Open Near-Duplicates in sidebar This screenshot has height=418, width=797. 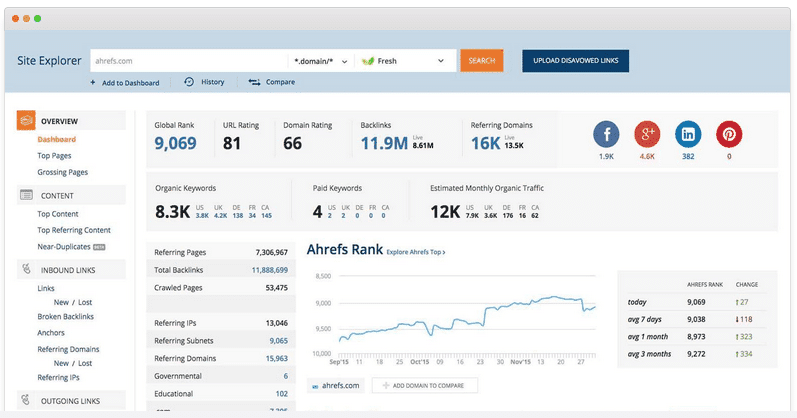pos(64,247)
